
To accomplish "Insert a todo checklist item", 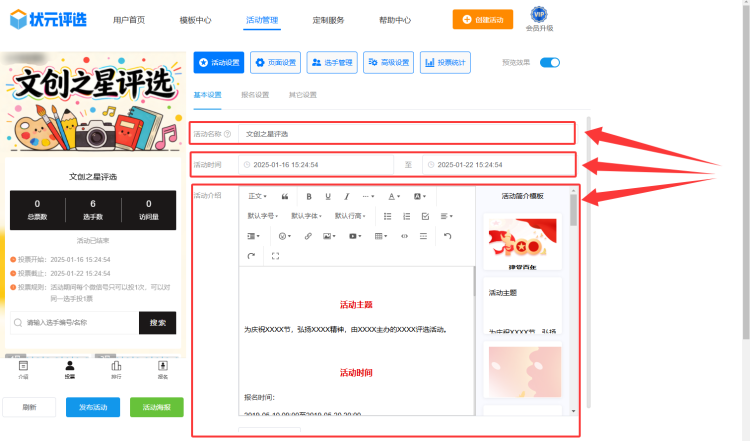I will 425,216.
